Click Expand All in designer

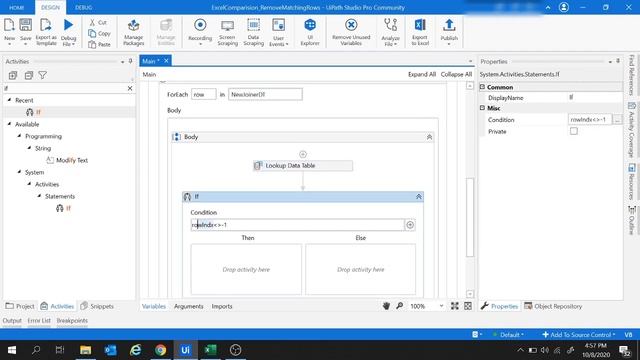point(422,74)
